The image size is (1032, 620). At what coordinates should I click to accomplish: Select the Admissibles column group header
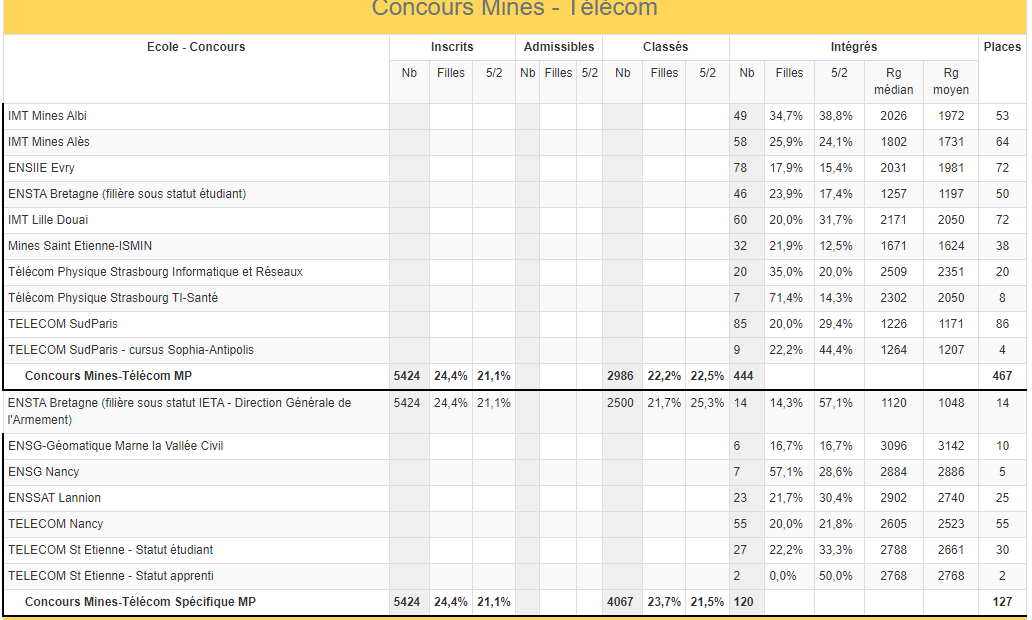pyautogui.click(x=559, y=47)
